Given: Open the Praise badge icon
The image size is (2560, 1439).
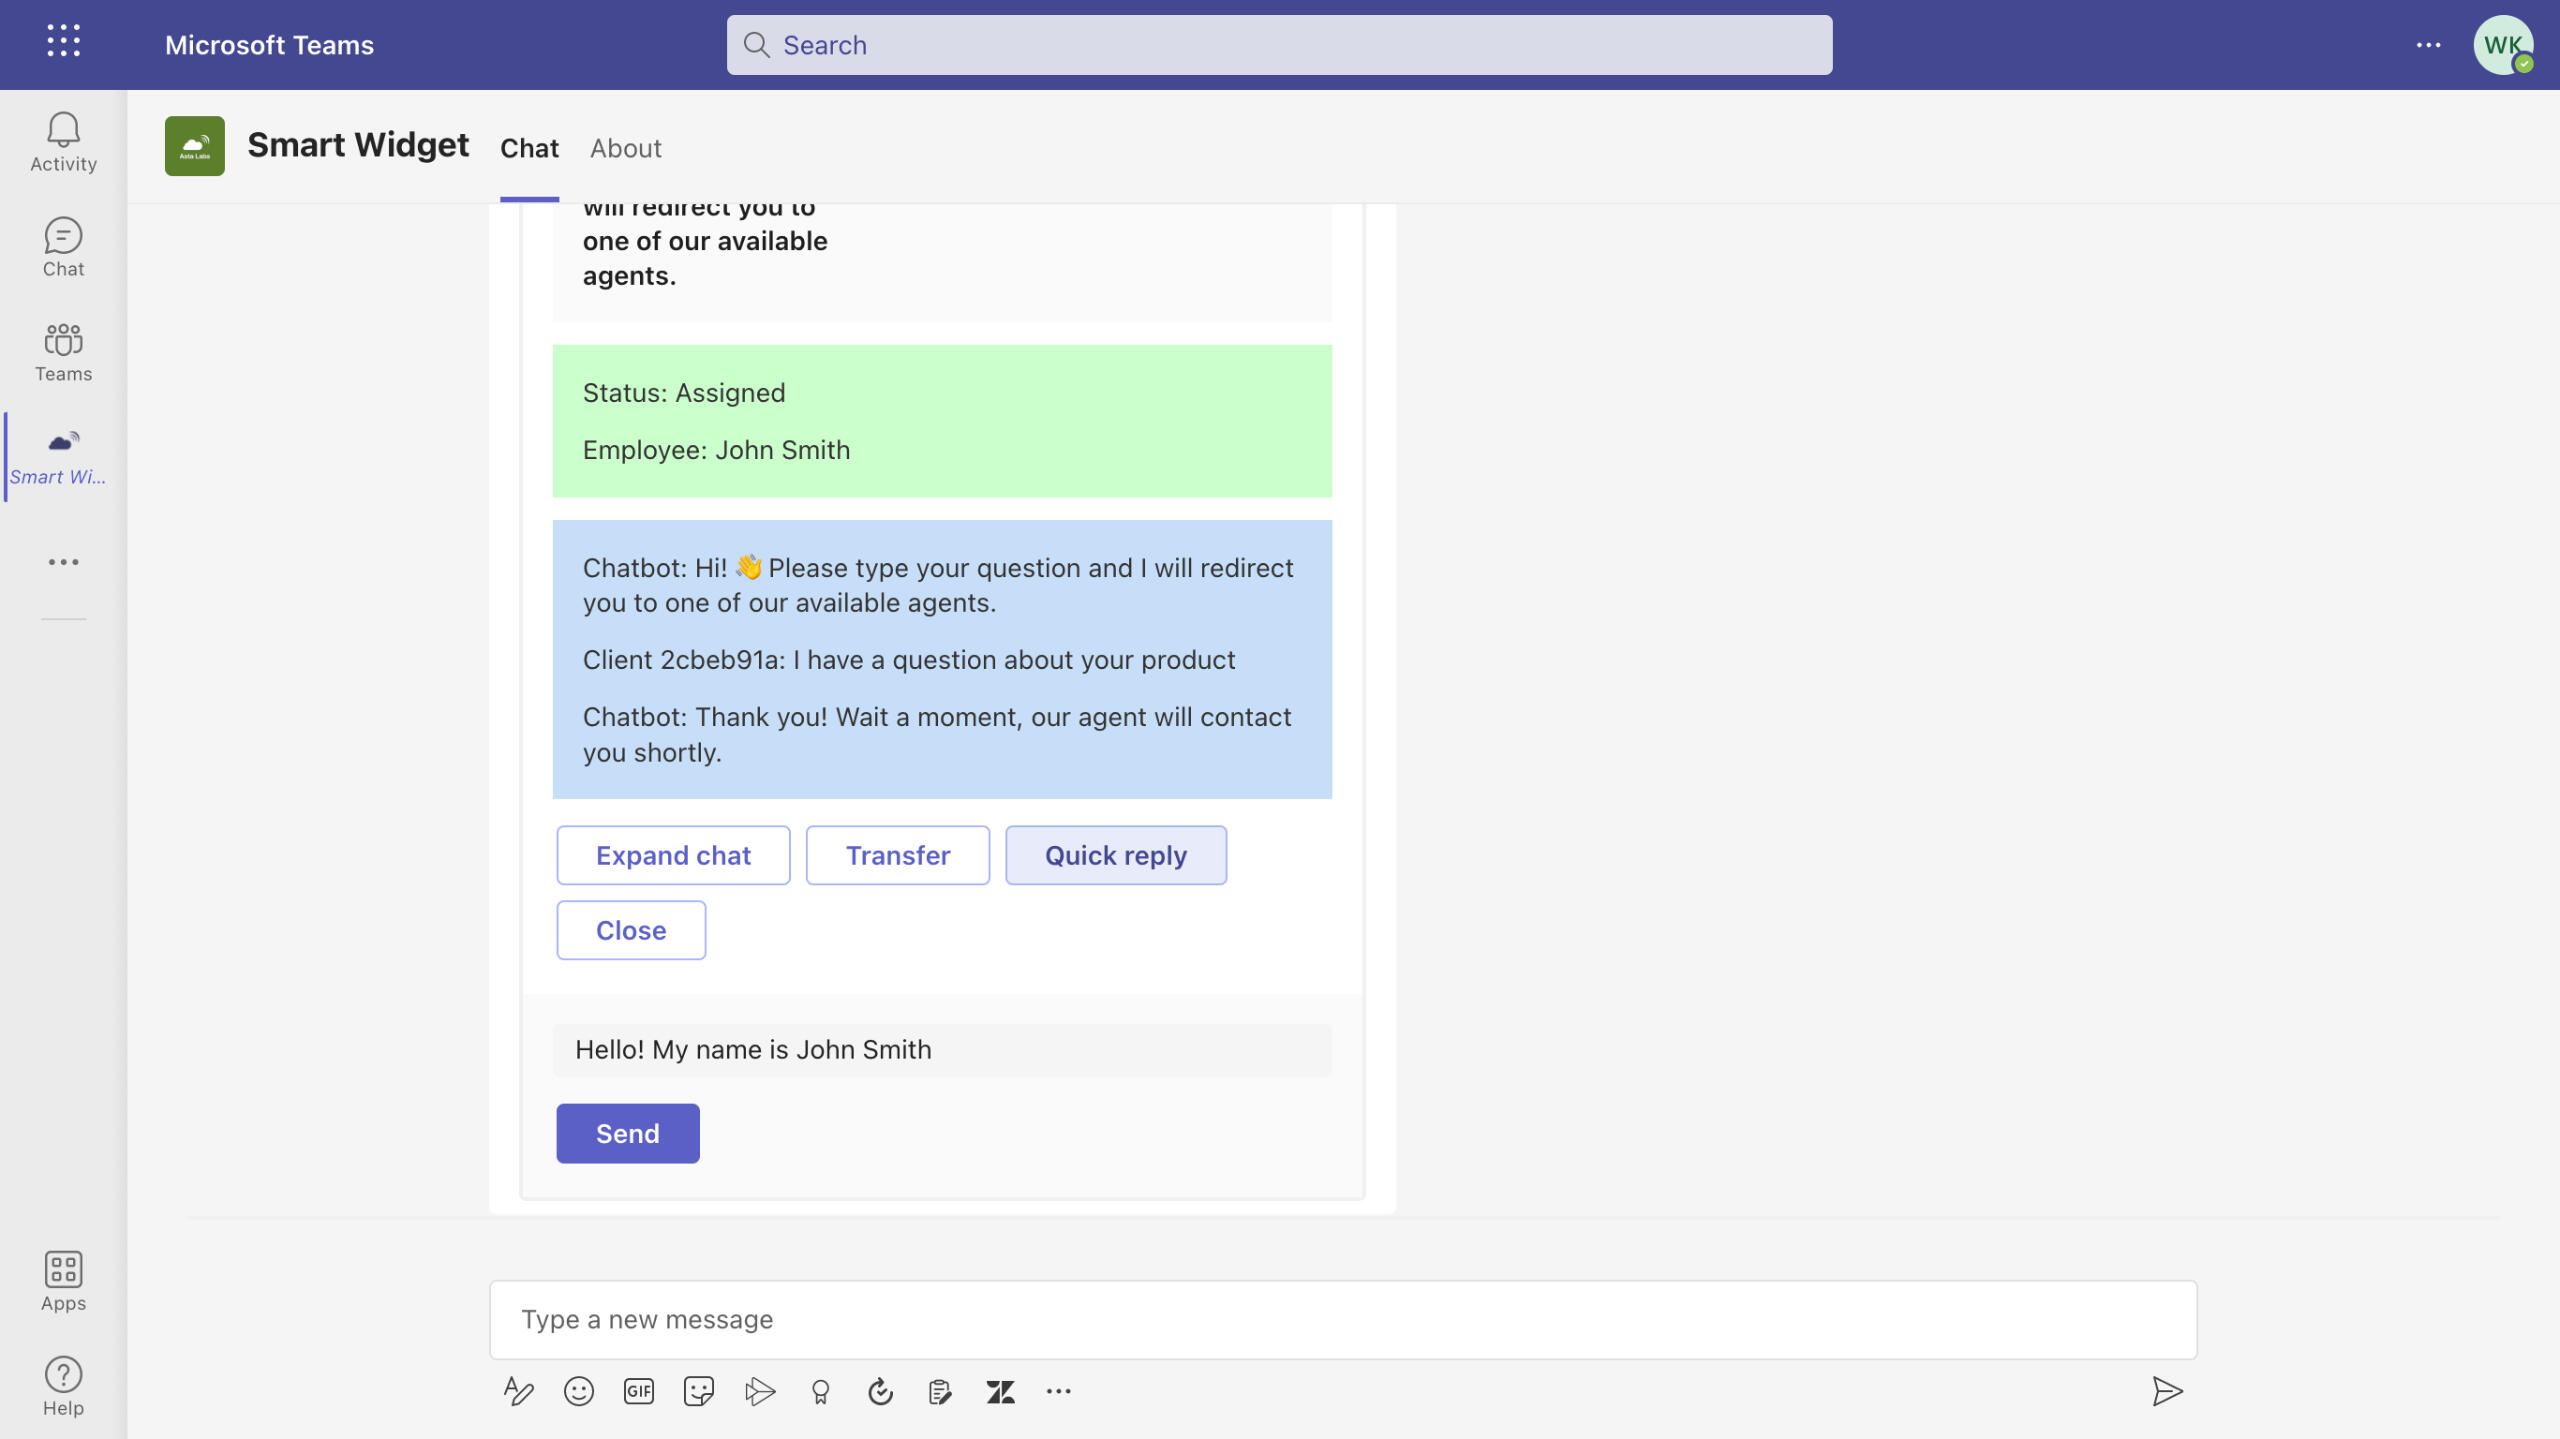Looking at the screenshot, I should click(x=820, y=1391).
